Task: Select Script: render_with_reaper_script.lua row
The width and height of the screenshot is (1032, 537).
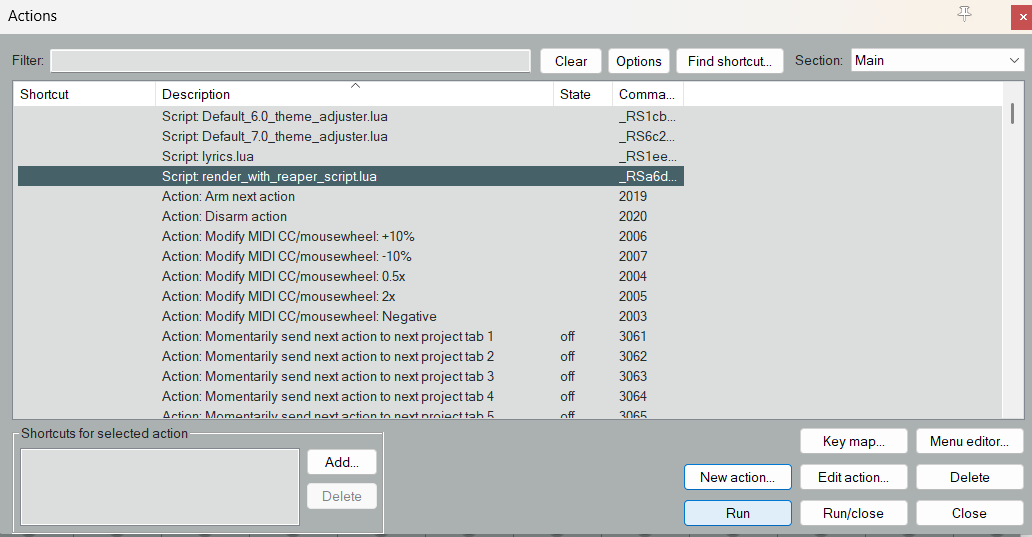Action: point(350,176)
